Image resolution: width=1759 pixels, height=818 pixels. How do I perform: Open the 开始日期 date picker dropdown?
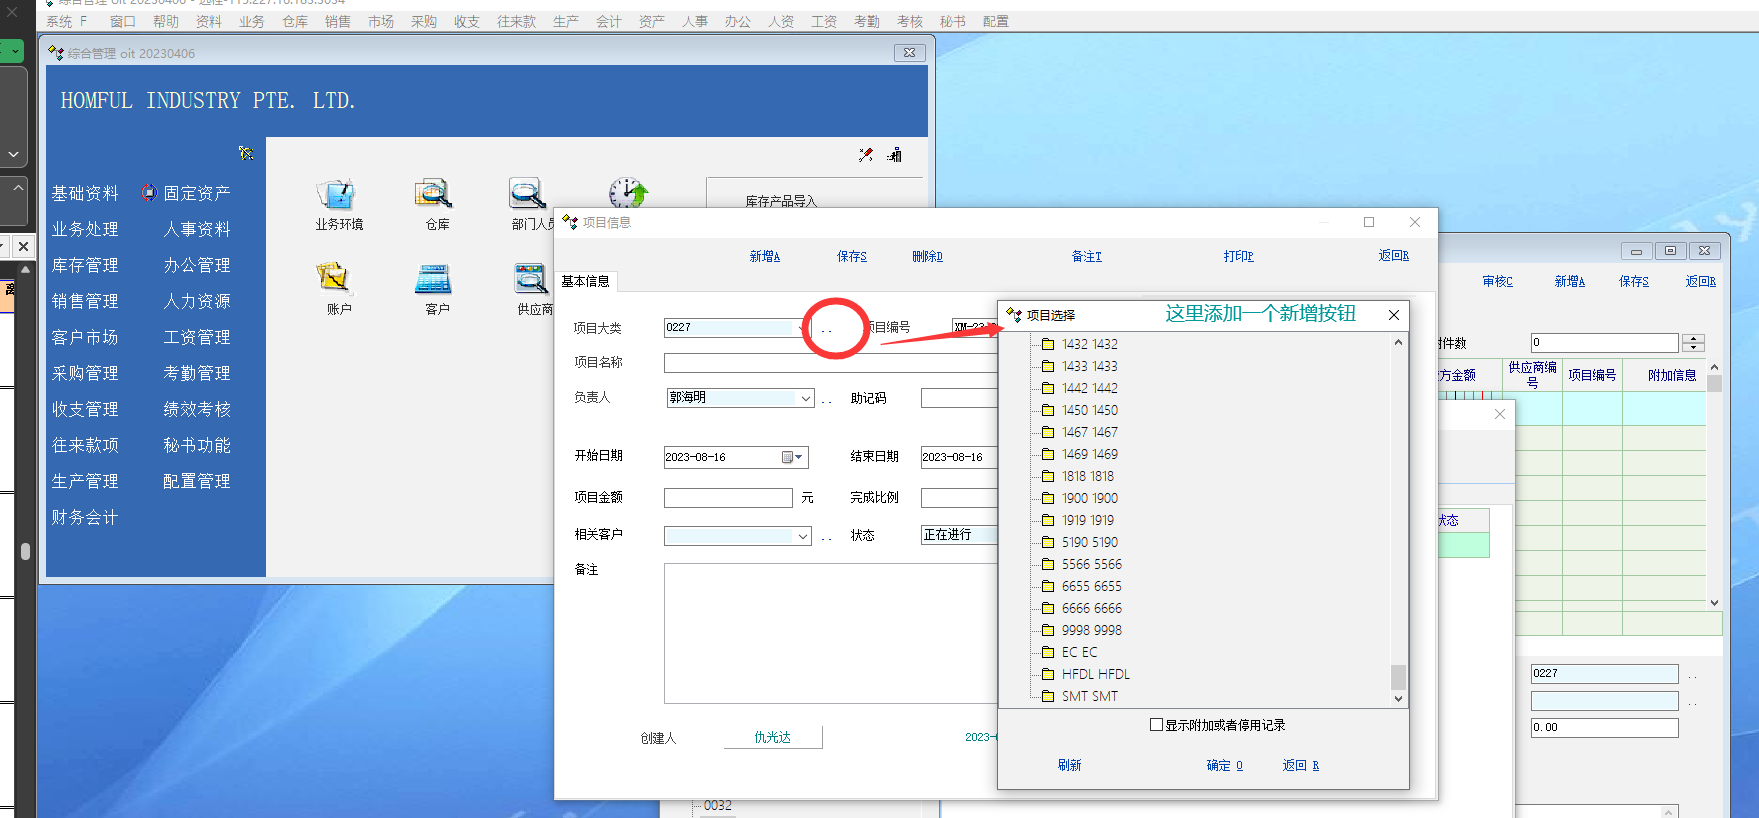pos(798,457)
